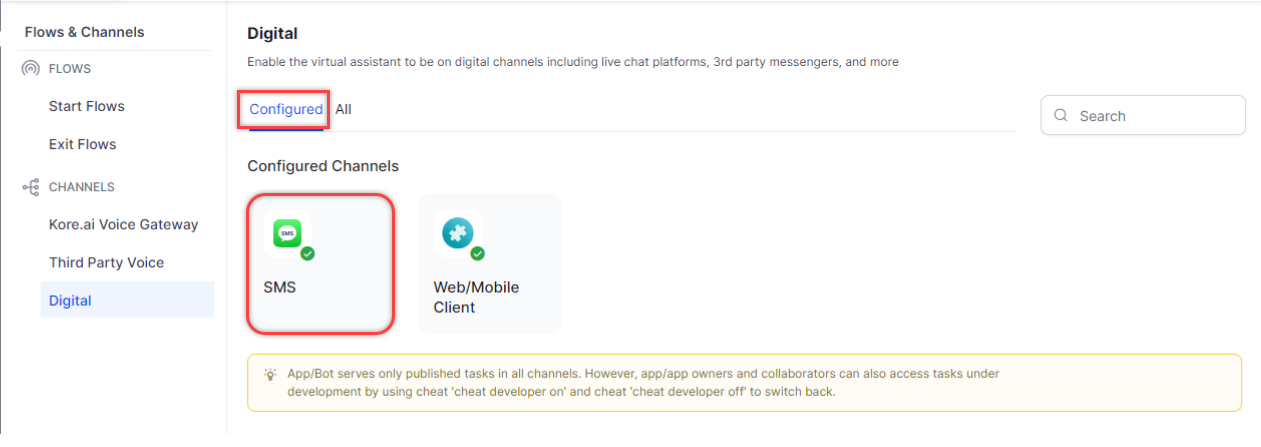Click the CHANNELS section branch icon
The width and height of the screenshot is (1261, 447).
pos(31,187)
